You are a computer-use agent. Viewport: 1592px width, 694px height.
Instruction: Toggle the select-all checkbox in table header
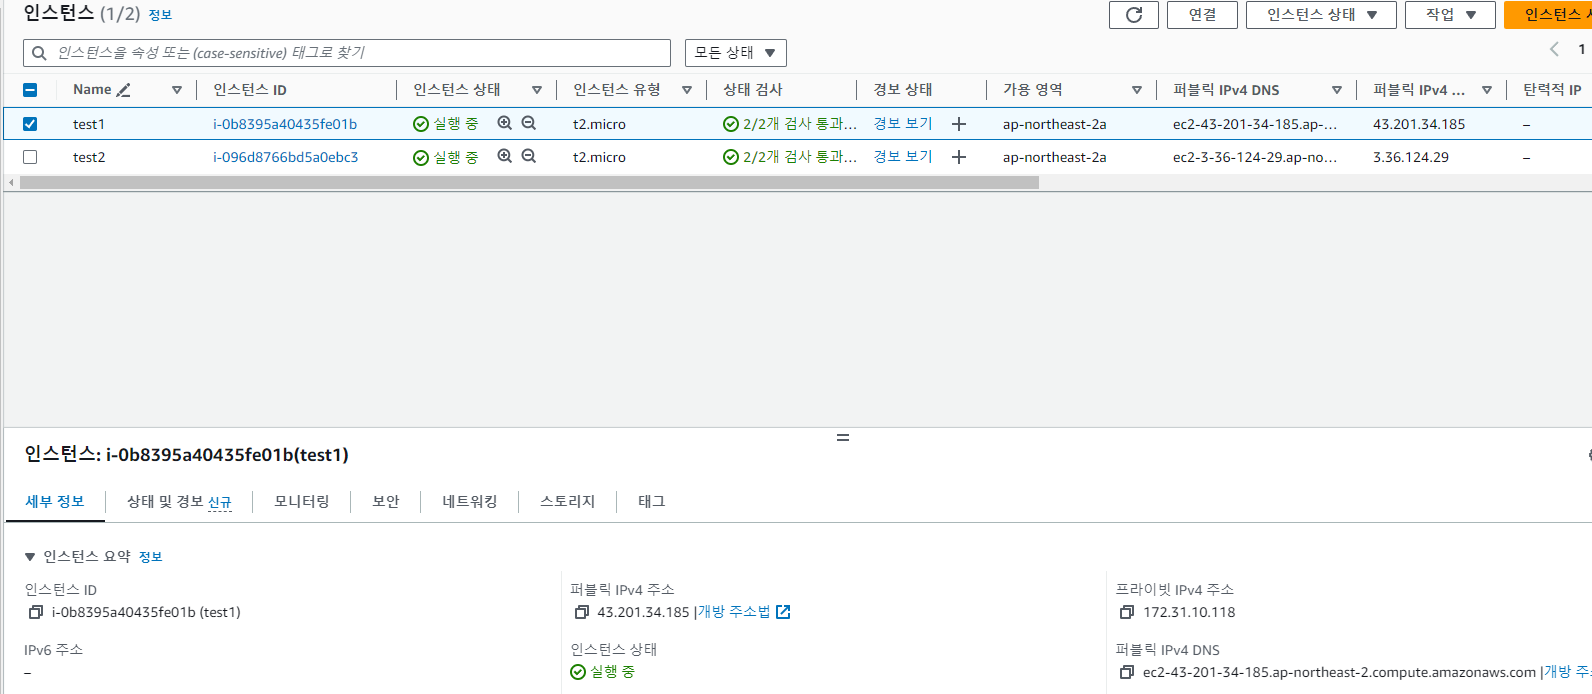pyautogui.click(x=30, y=90)
